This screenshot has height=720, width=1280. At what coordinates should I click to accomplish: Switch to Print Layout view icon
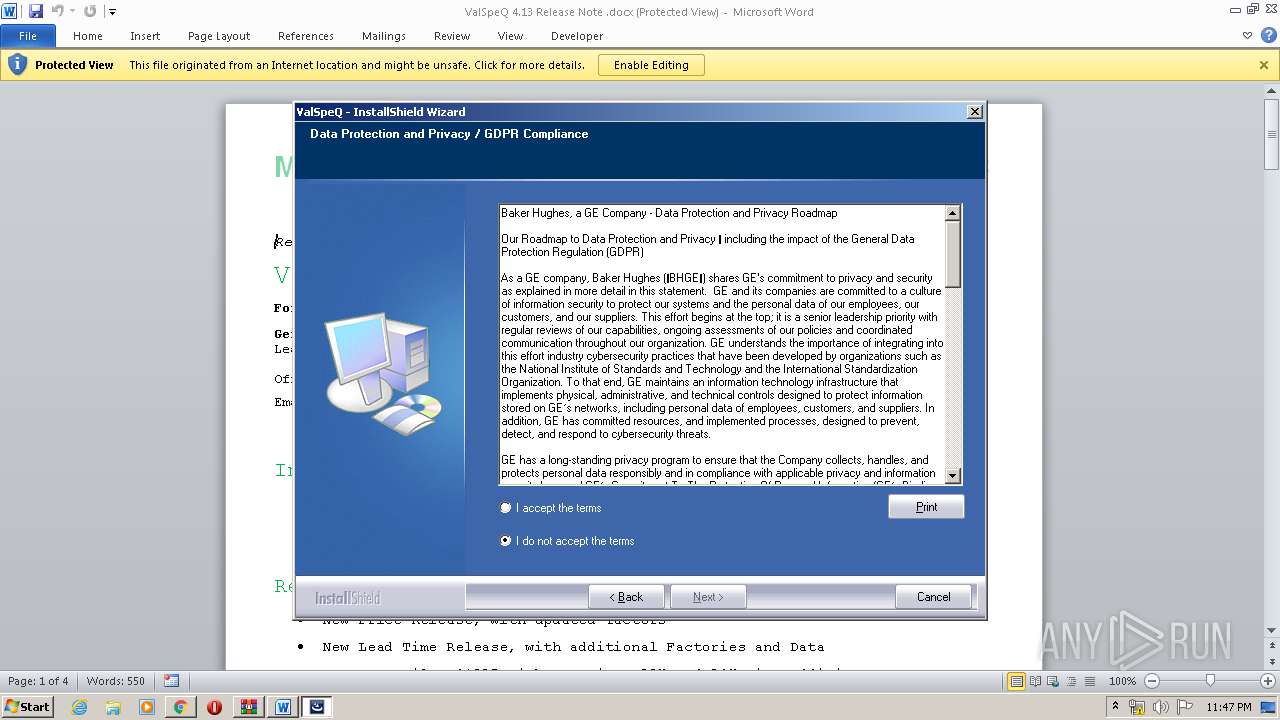pyautogui.click(x=1016, y=681)
